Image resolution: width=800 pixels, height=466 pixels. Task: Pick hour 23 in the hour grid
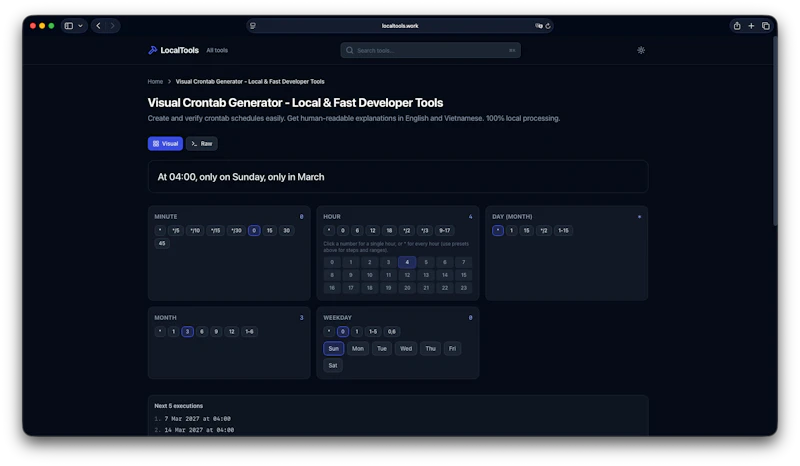click(463, 288)
